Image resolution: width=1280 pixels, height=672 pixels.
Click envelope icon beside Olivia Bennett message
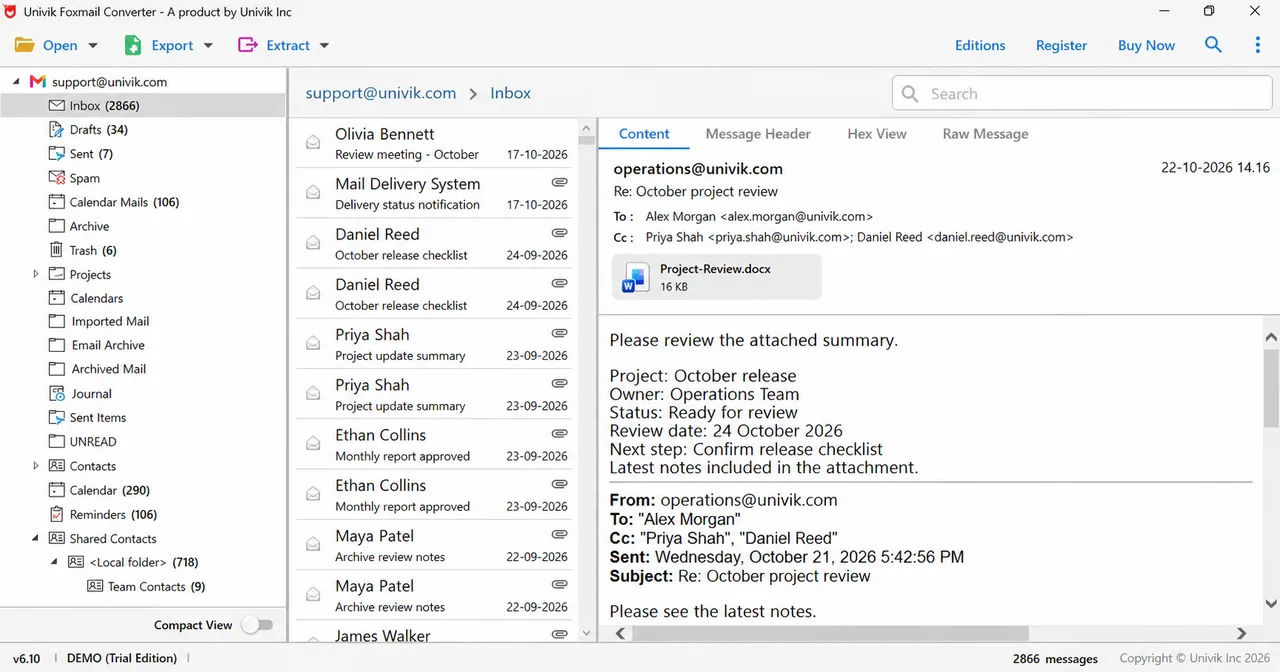(313, 143)
